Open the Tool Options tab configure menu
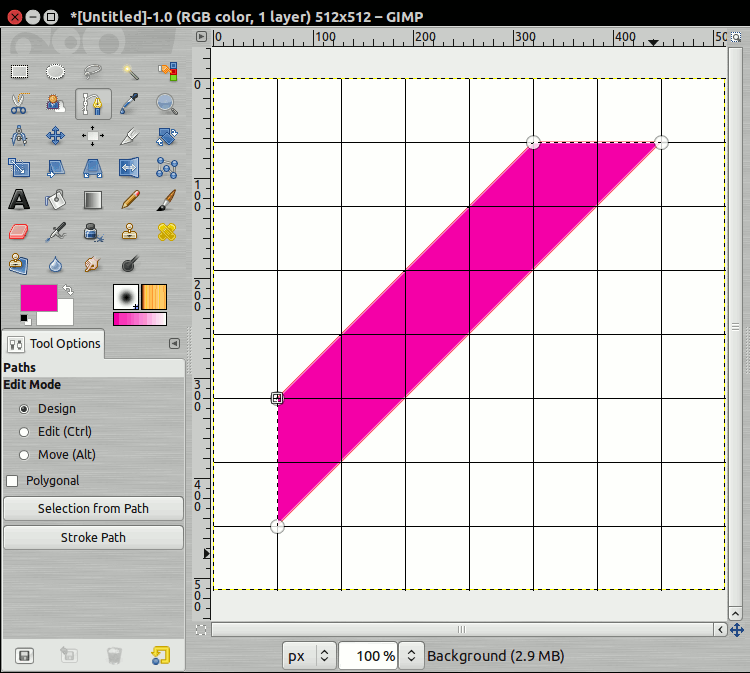The width and height of the screenshot is (750, 673). pos(175,343)
